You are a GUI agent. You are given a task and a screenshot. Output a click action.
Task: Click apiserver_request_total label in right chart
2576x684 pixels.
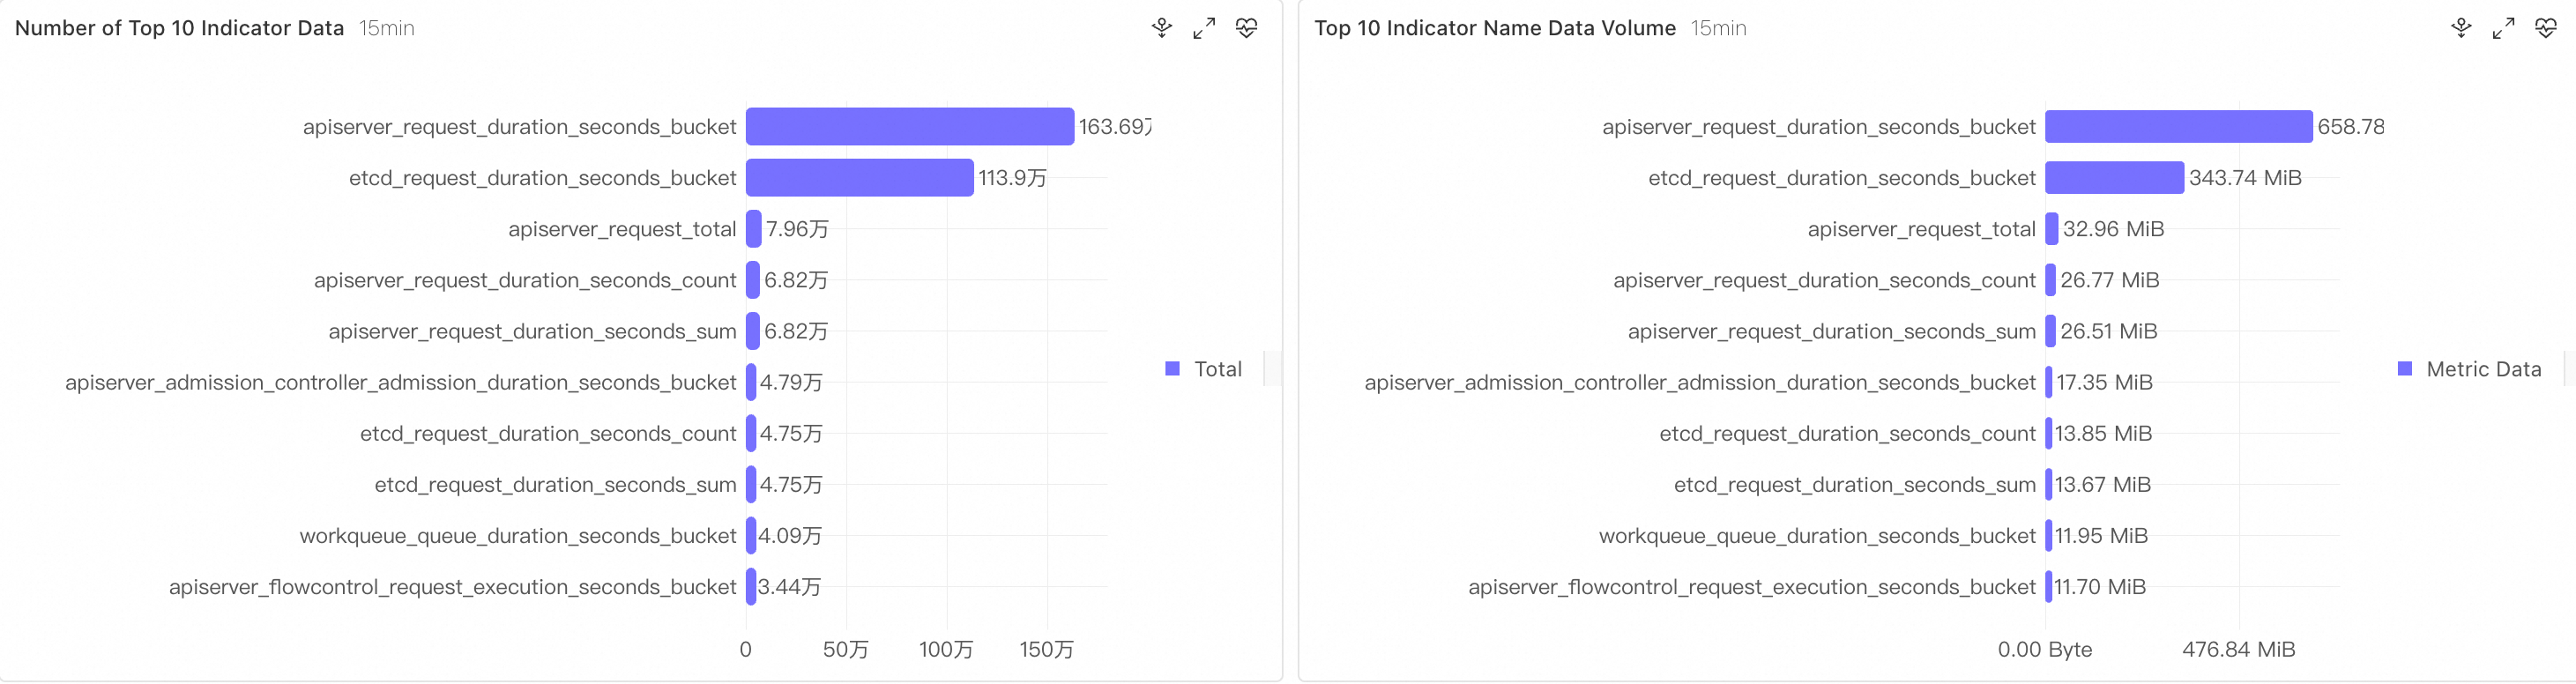click(x=1922, y=229)
